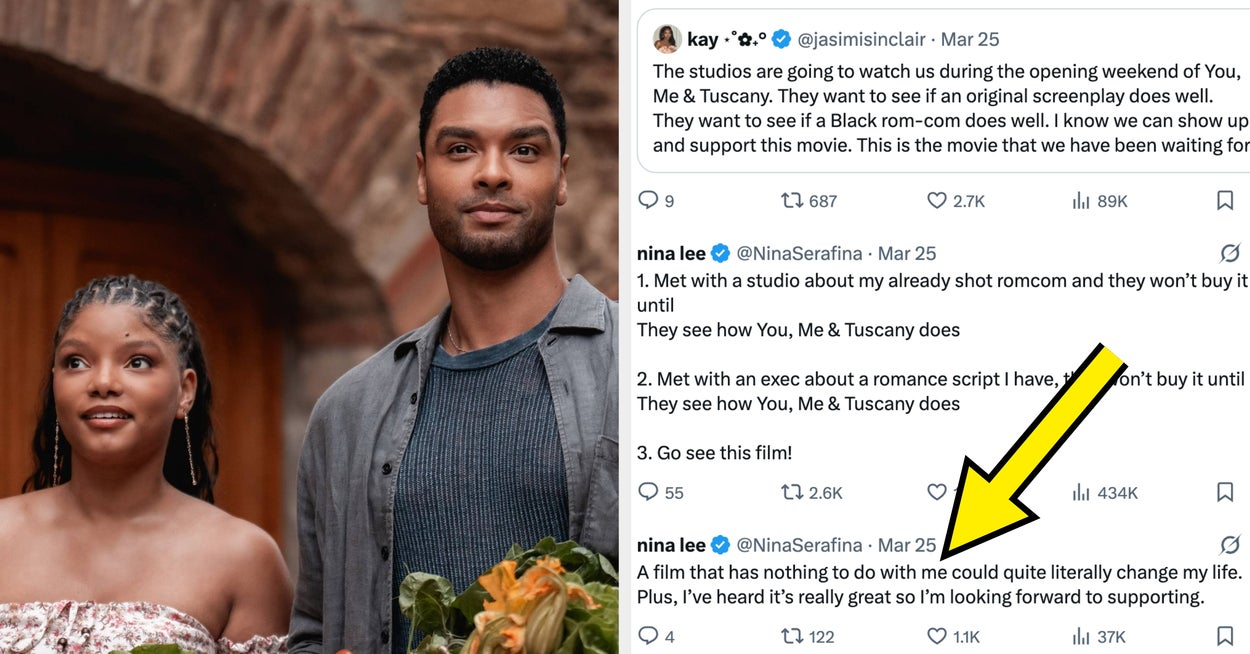
Task: Click the reply icon with 55 replies
Action: 649,492
